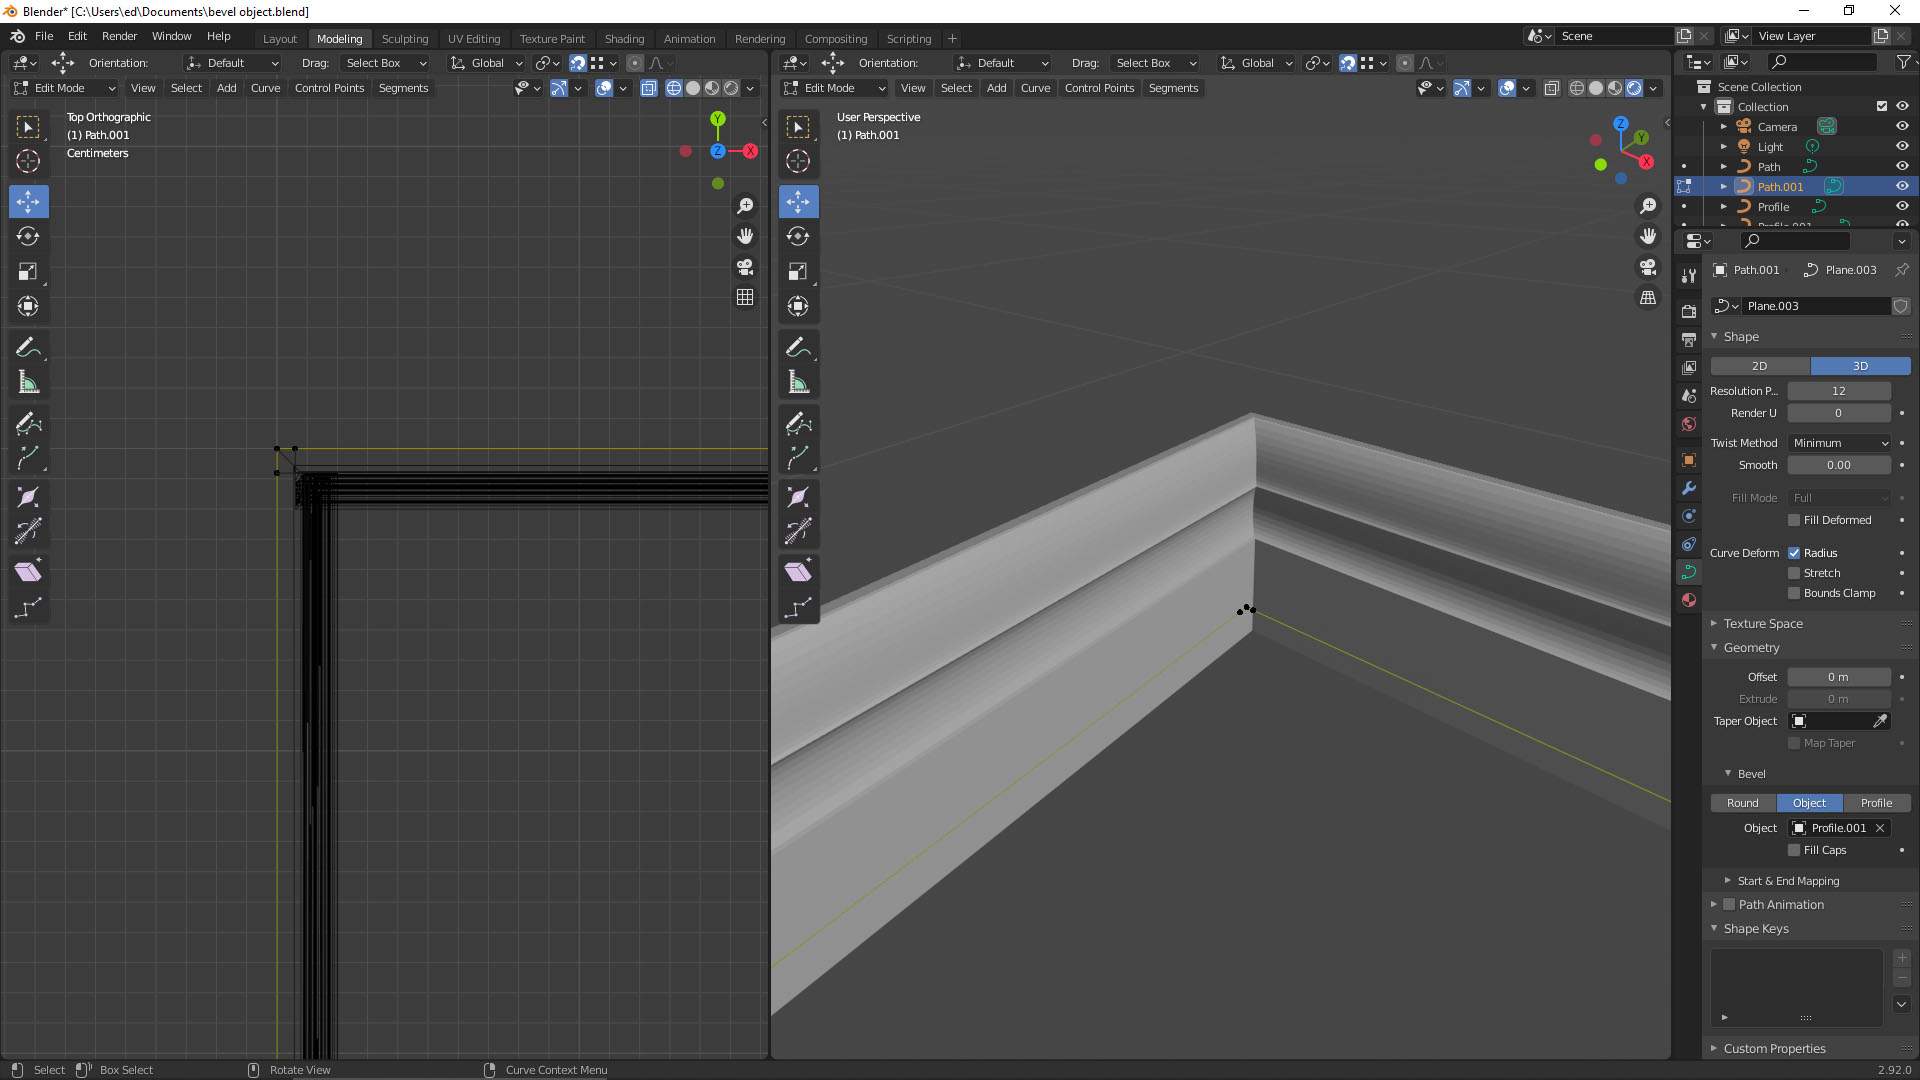This screenshot has height=1080, width=1920.
Task: Open the Drag Select Box dropdown
Action: point(386,62)
